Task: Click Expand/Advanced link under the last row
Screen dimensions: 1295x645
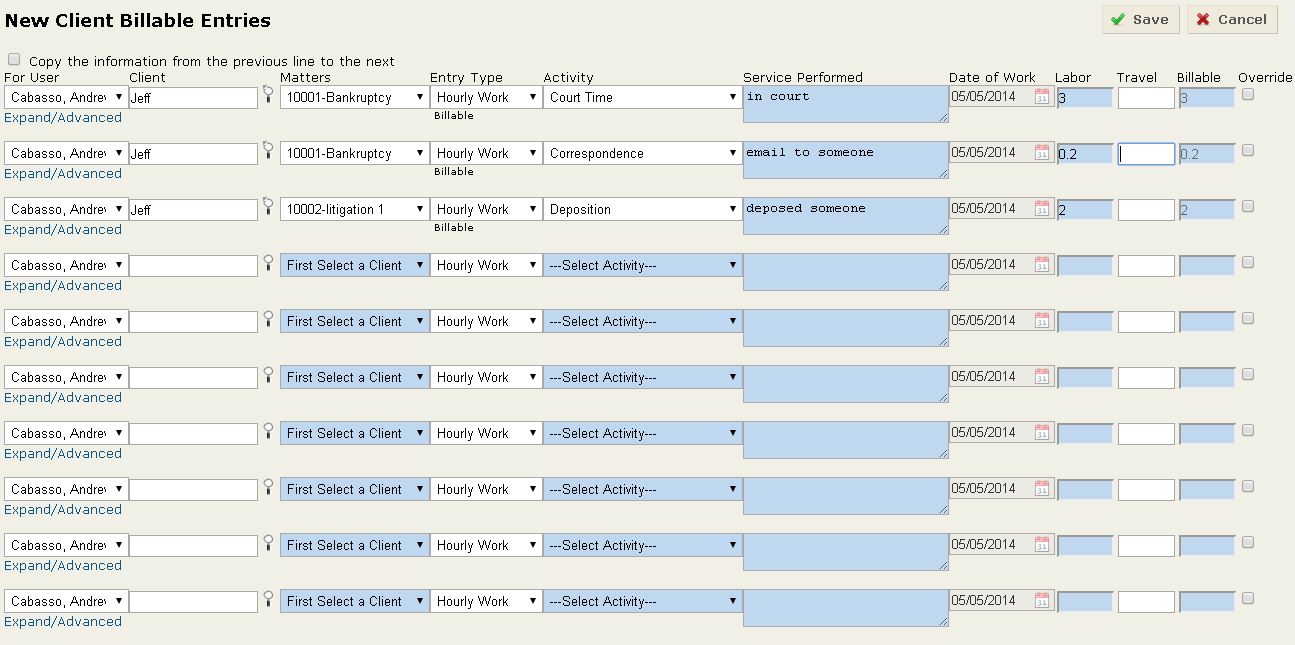Action: point(63,621)
